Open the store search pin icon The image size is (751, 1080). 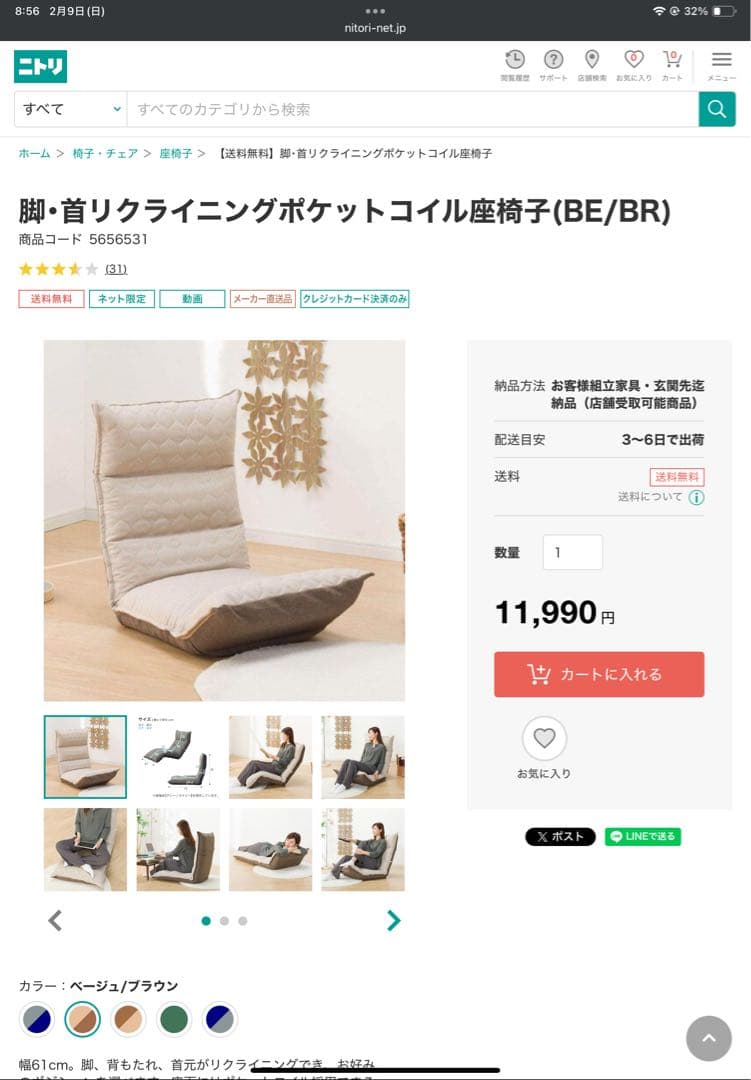click(592, 60)
